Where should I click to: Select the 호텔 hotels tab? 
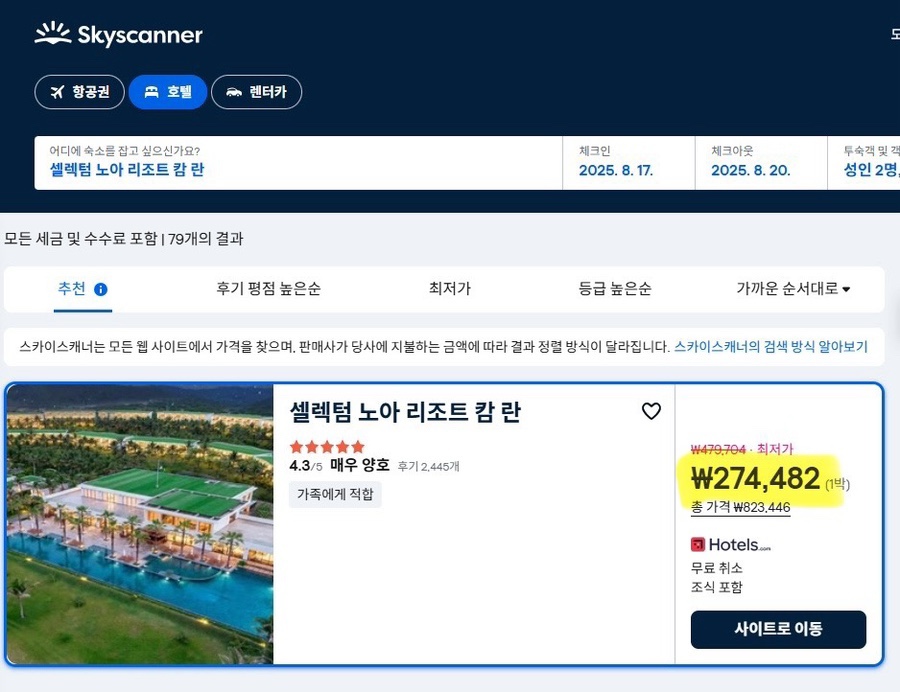168,92
